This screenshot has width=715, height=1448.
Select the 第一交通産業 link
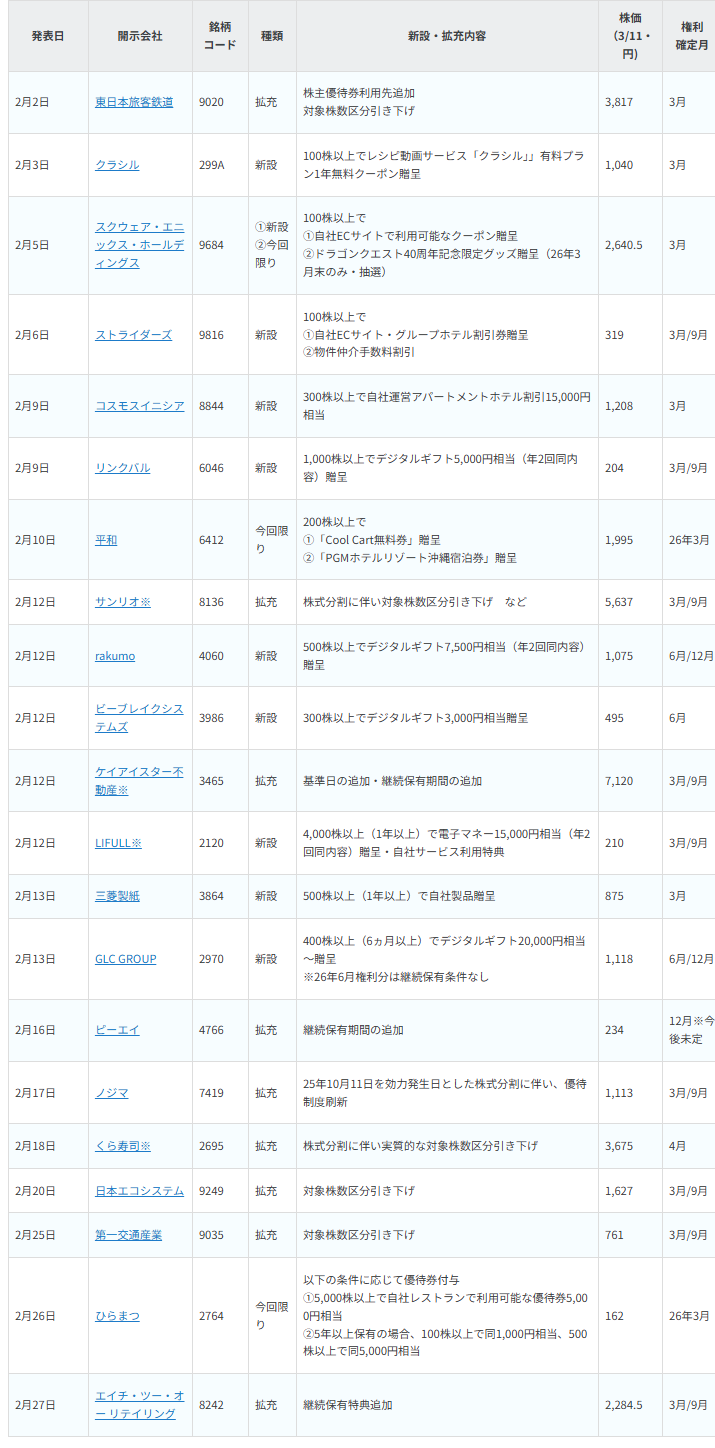pos(128,1235)
